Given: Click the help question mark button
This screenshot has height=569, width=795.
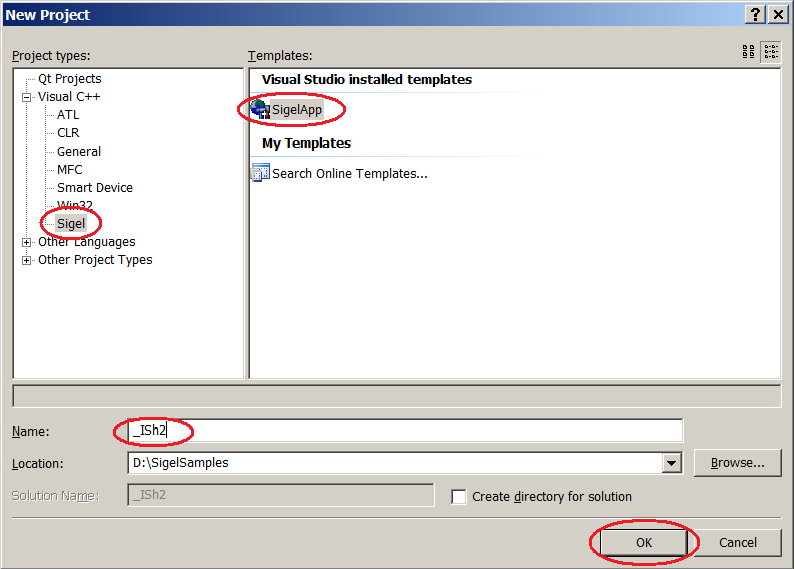Looking at the screenshot, I should click(x=755, y=14).
